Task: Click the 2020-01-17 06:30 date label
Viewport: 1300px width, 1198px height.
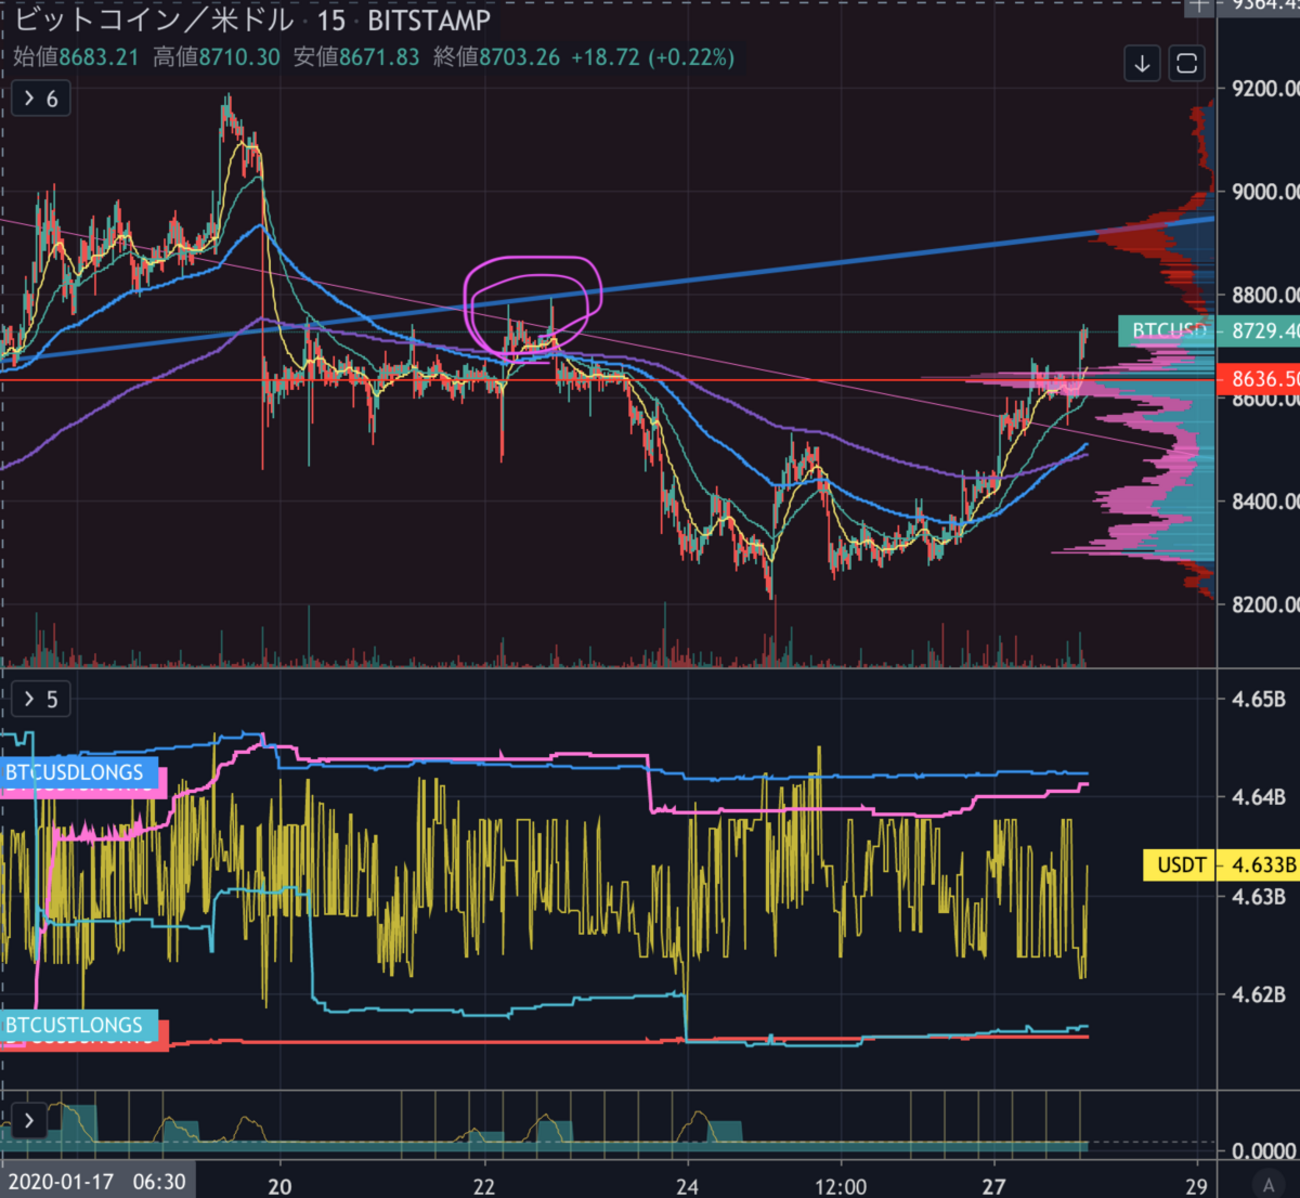Action: 97,1181
